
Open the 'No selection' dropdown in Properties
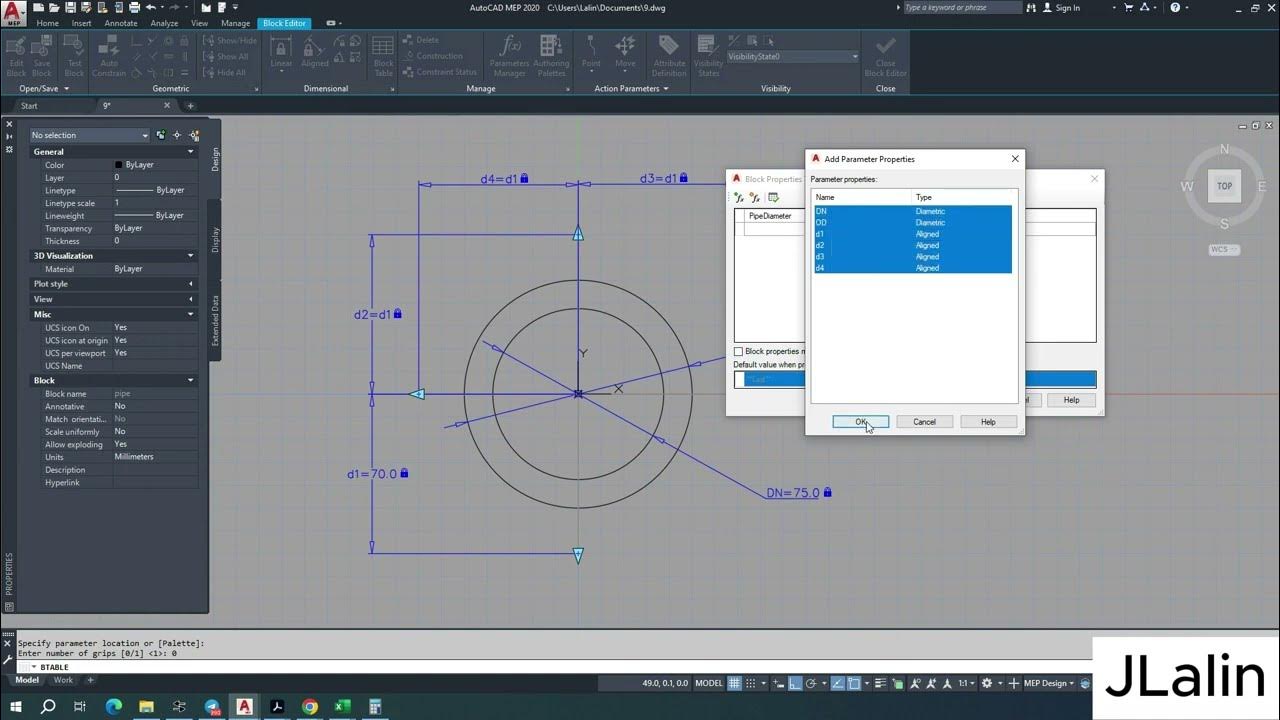(x=89, y=135)
